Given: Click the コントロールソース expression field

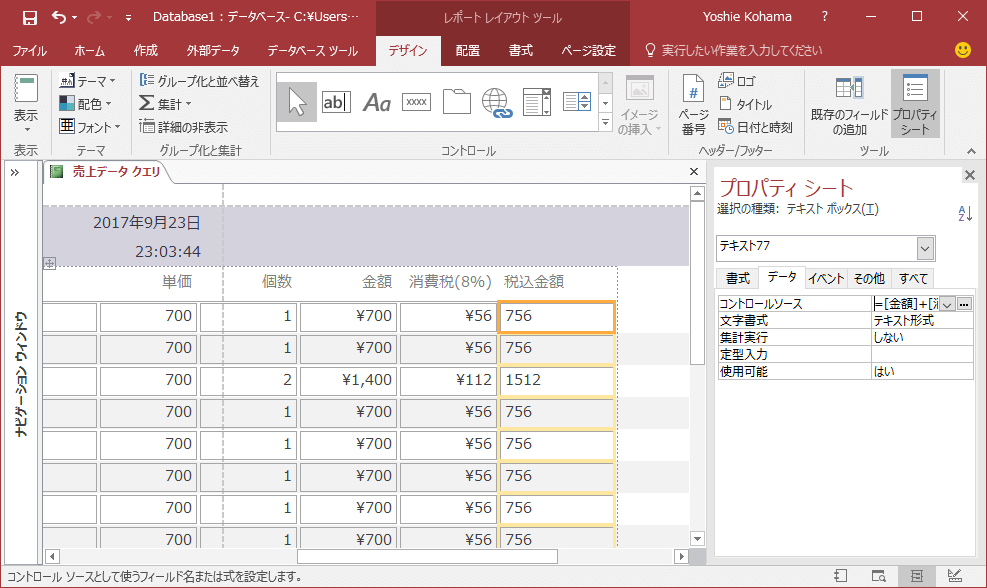Looking at the screenshot, I should pyautogui.click(x=905, y=303).
